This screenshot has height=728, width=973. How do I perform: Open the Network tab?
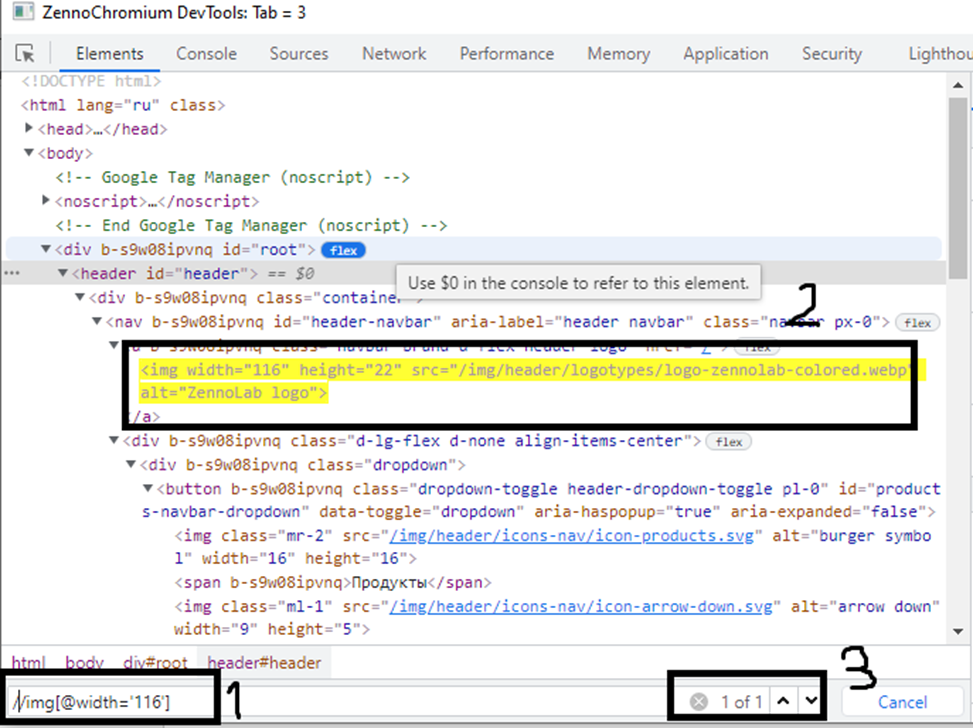[394, 54]
